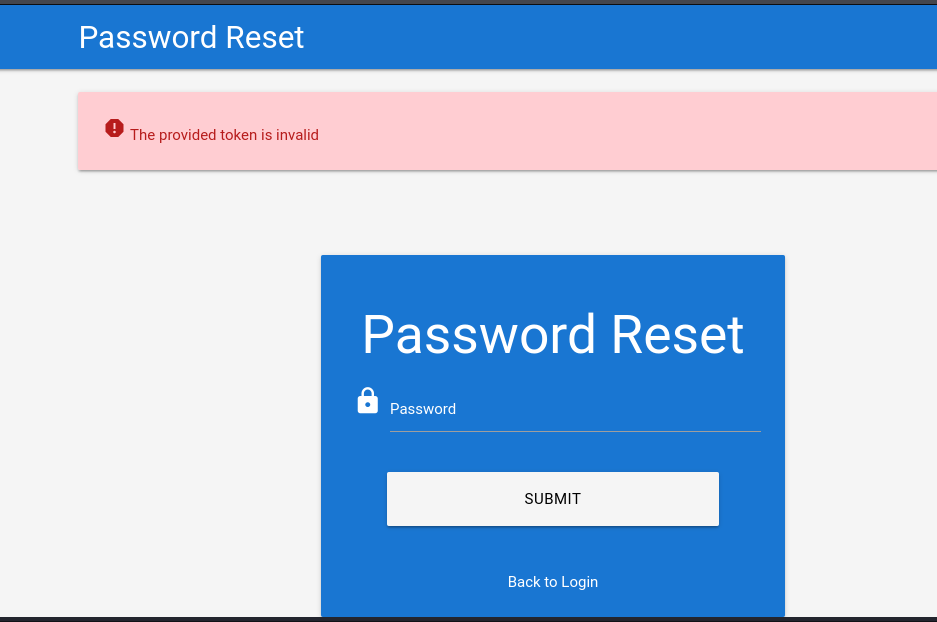This screenshot has height=622, width=937.
Task: Click the Password field underline area
Action: [x=575, y=430]
